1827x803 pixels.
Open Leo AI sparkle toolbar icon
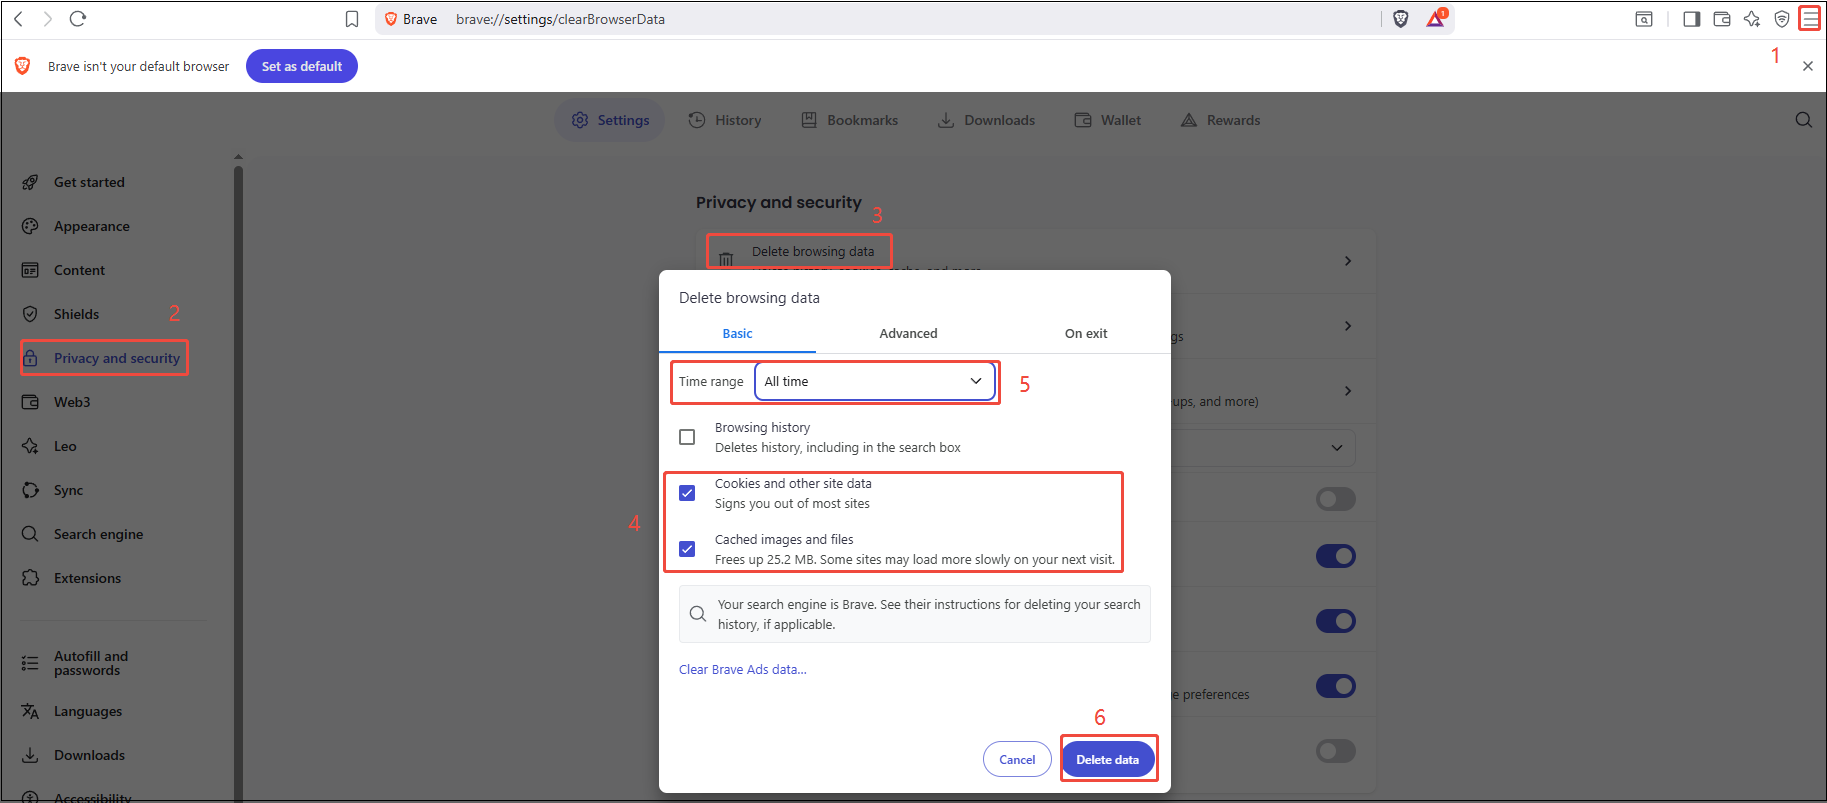pos(1752,19)
